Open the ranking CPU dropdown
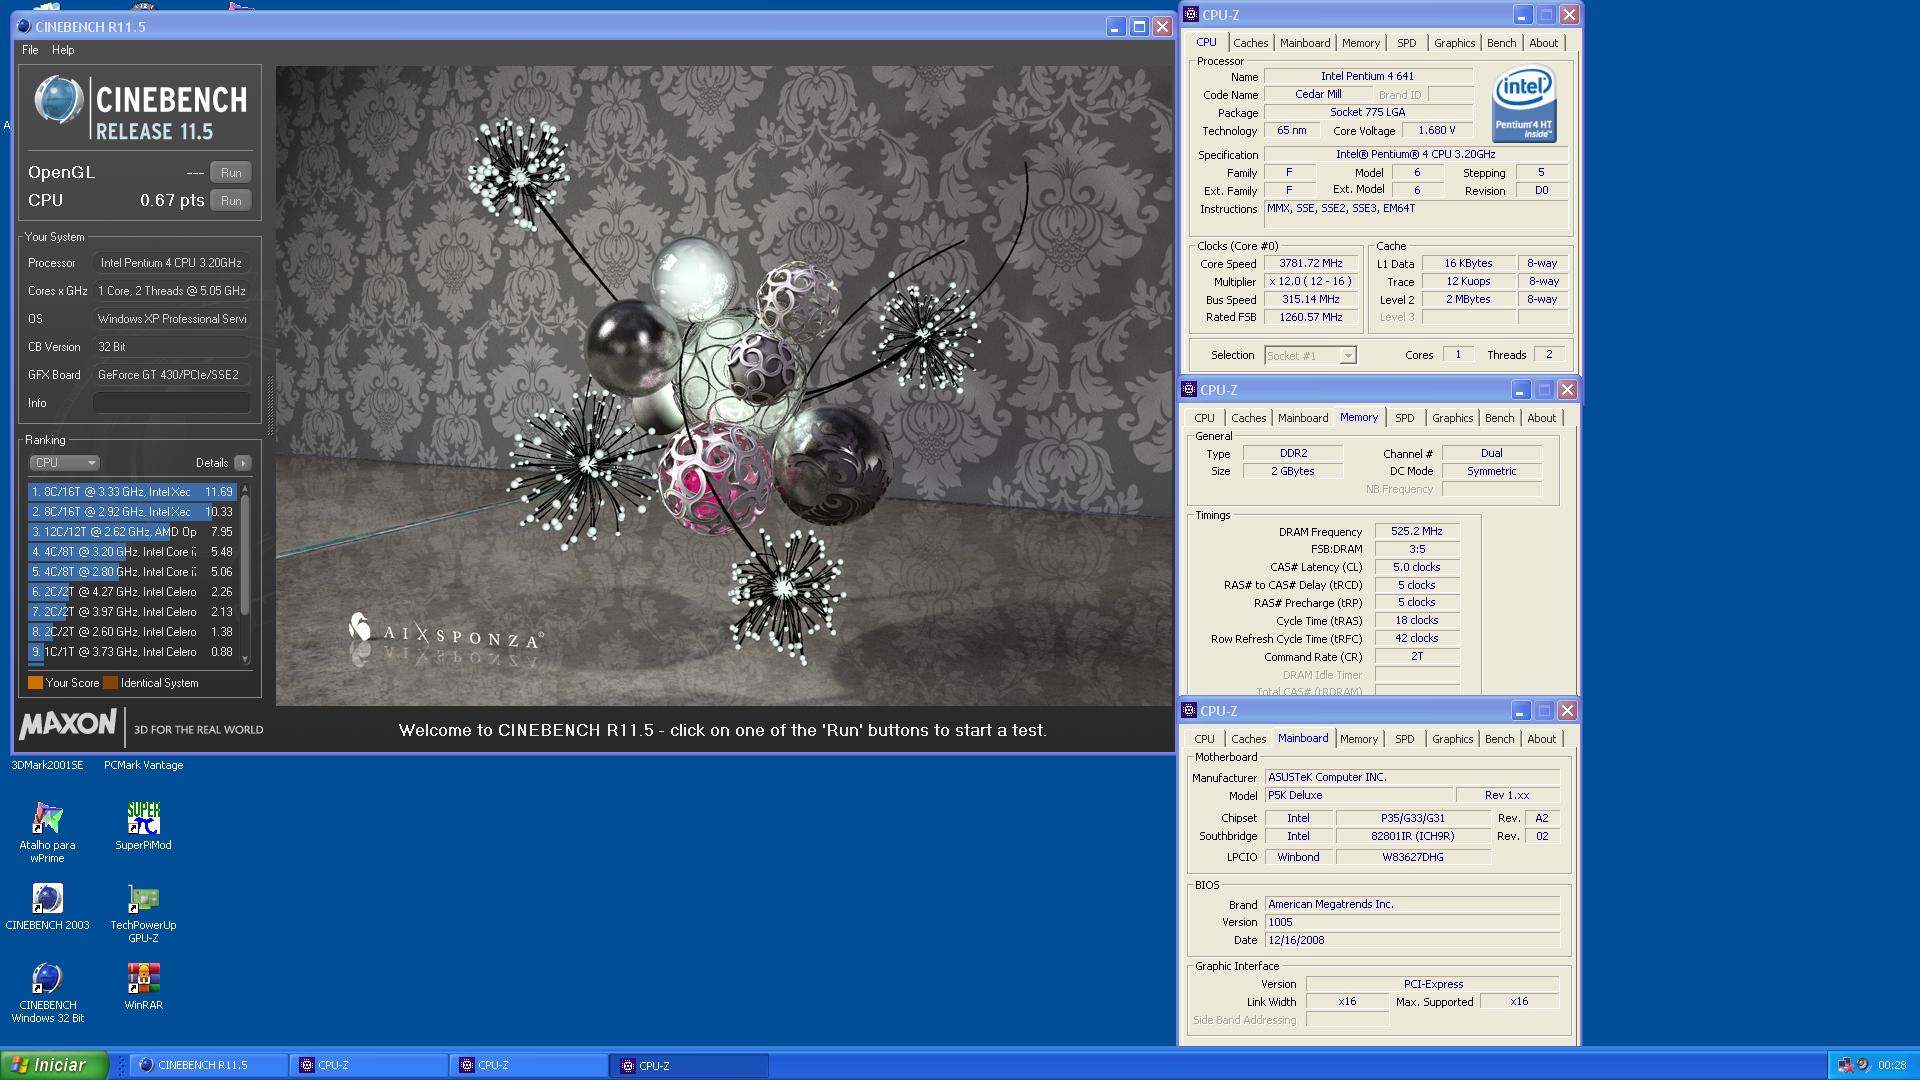The height and width of the screenshot is (1080, 1920). click(64, 463)
